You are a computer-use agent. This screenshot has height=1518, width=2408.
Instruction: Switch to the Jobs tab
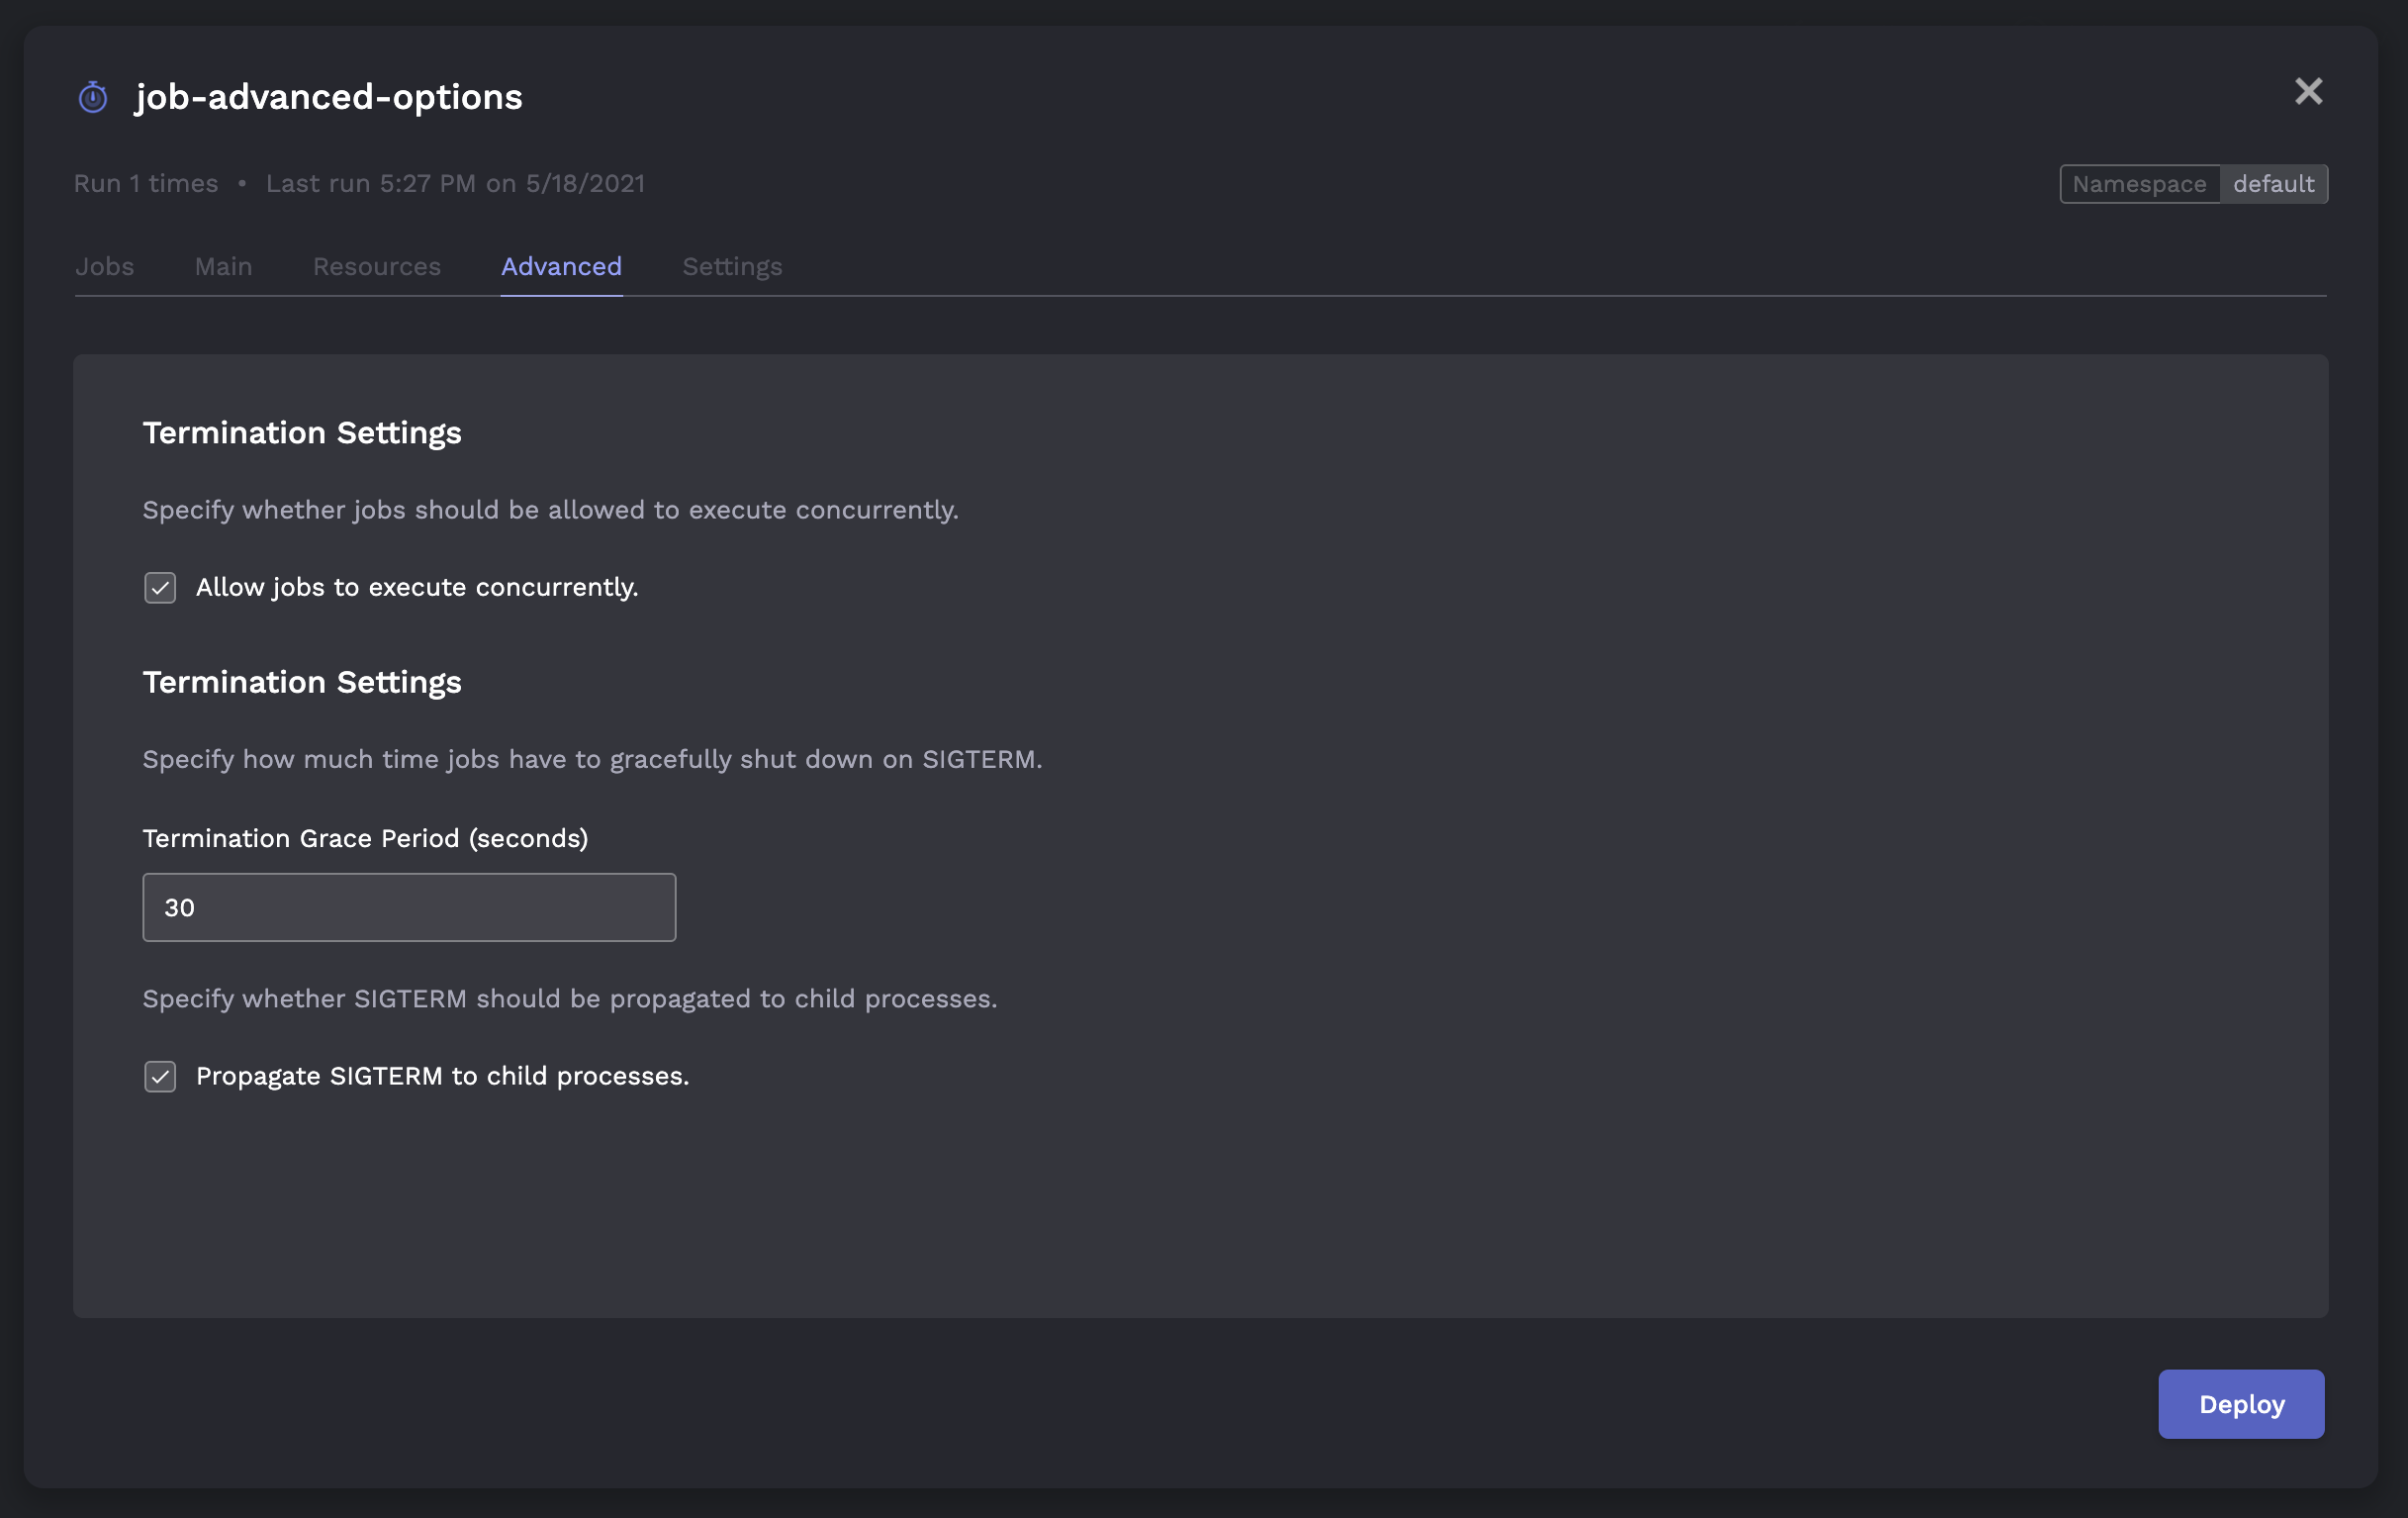[x=105, y=267]
